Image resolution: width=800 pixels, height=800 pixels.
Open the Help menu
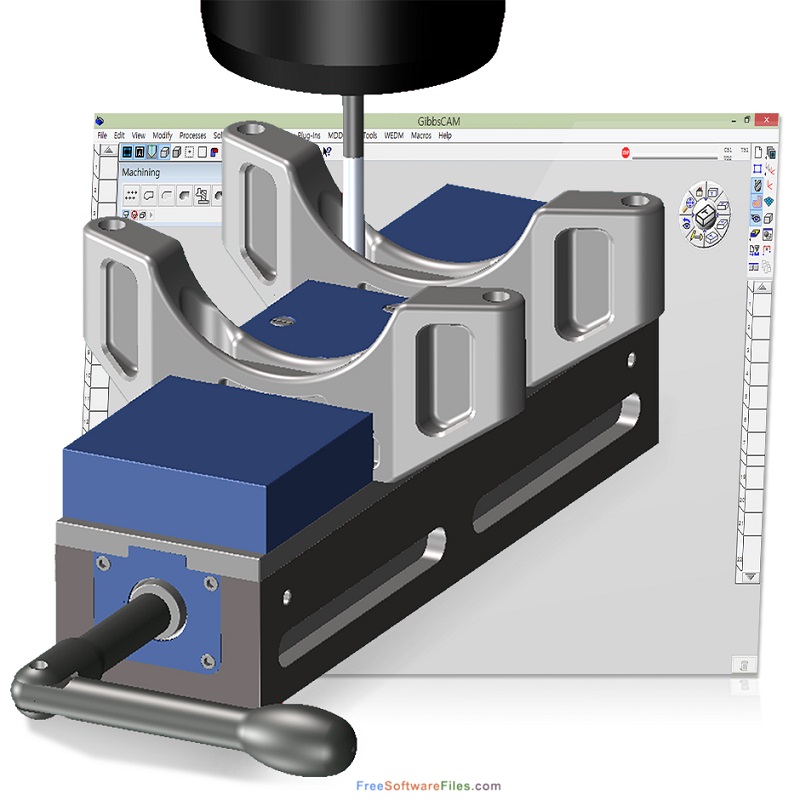(x=445, y=136)
